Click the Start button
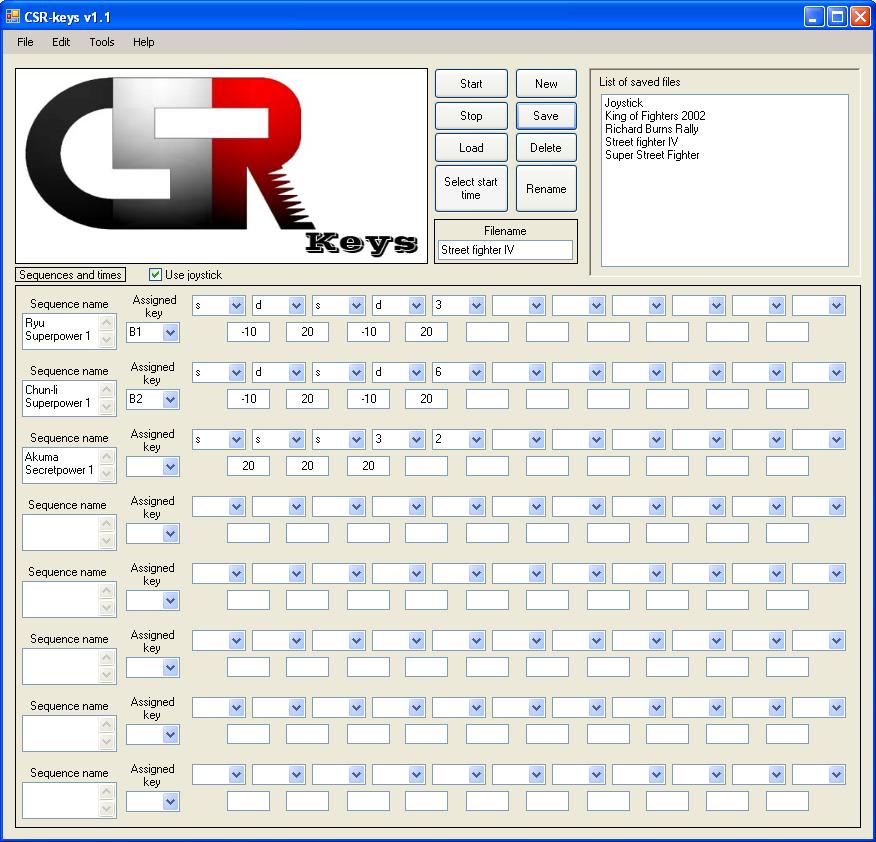 click(471, 84)
